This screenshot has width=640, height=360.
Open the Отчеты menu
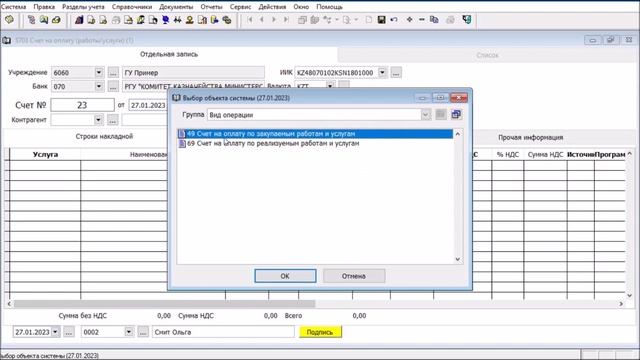tap(211, 7)
